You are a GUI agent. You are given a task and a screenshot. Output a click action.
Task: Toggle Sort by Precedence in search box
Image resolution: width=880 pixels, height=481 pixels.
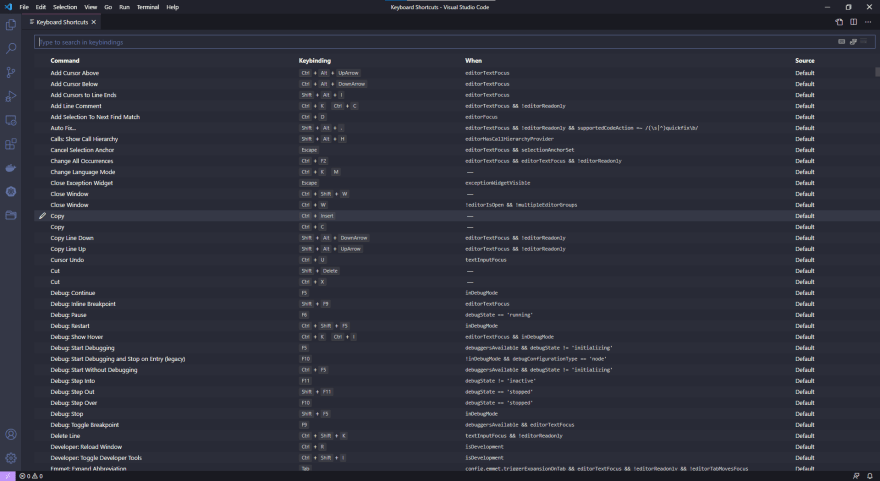coord(853,42)
